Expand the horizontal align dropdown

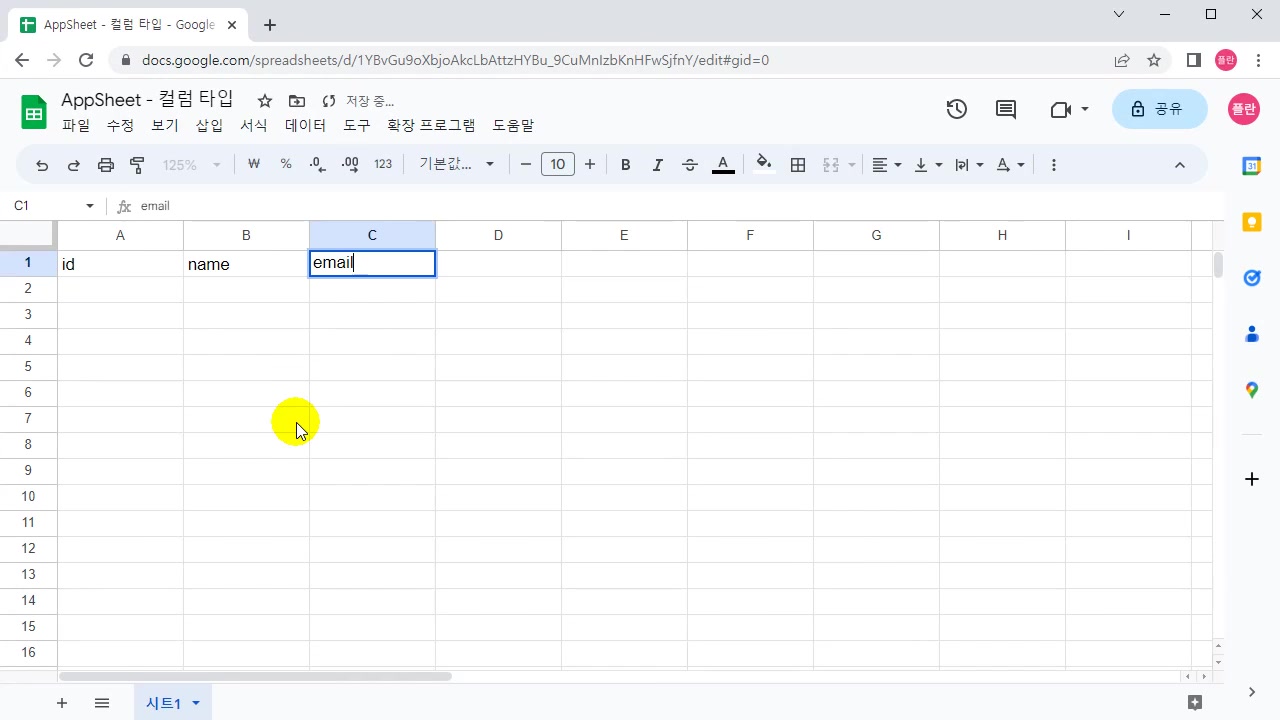(x=886, y=165)
